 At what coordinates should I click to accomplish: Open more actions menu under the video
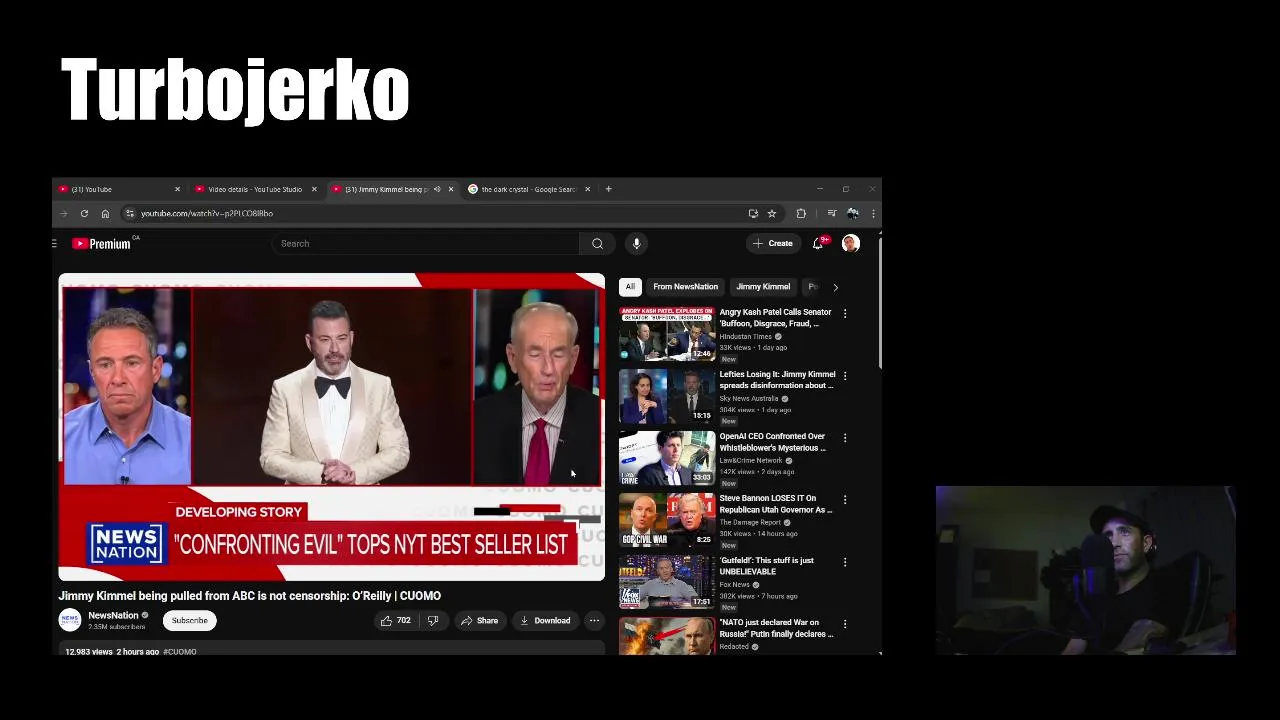(x=594, y=620)
